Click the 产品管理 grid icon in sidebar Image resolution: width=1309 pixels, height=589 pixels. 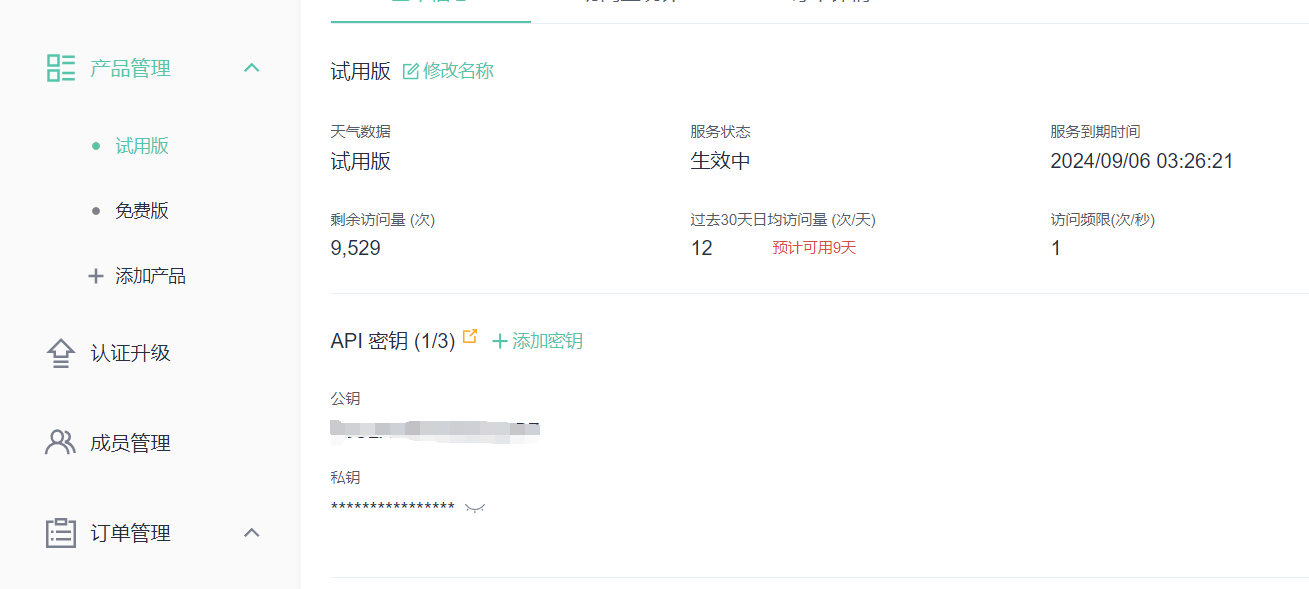point(61,68)
